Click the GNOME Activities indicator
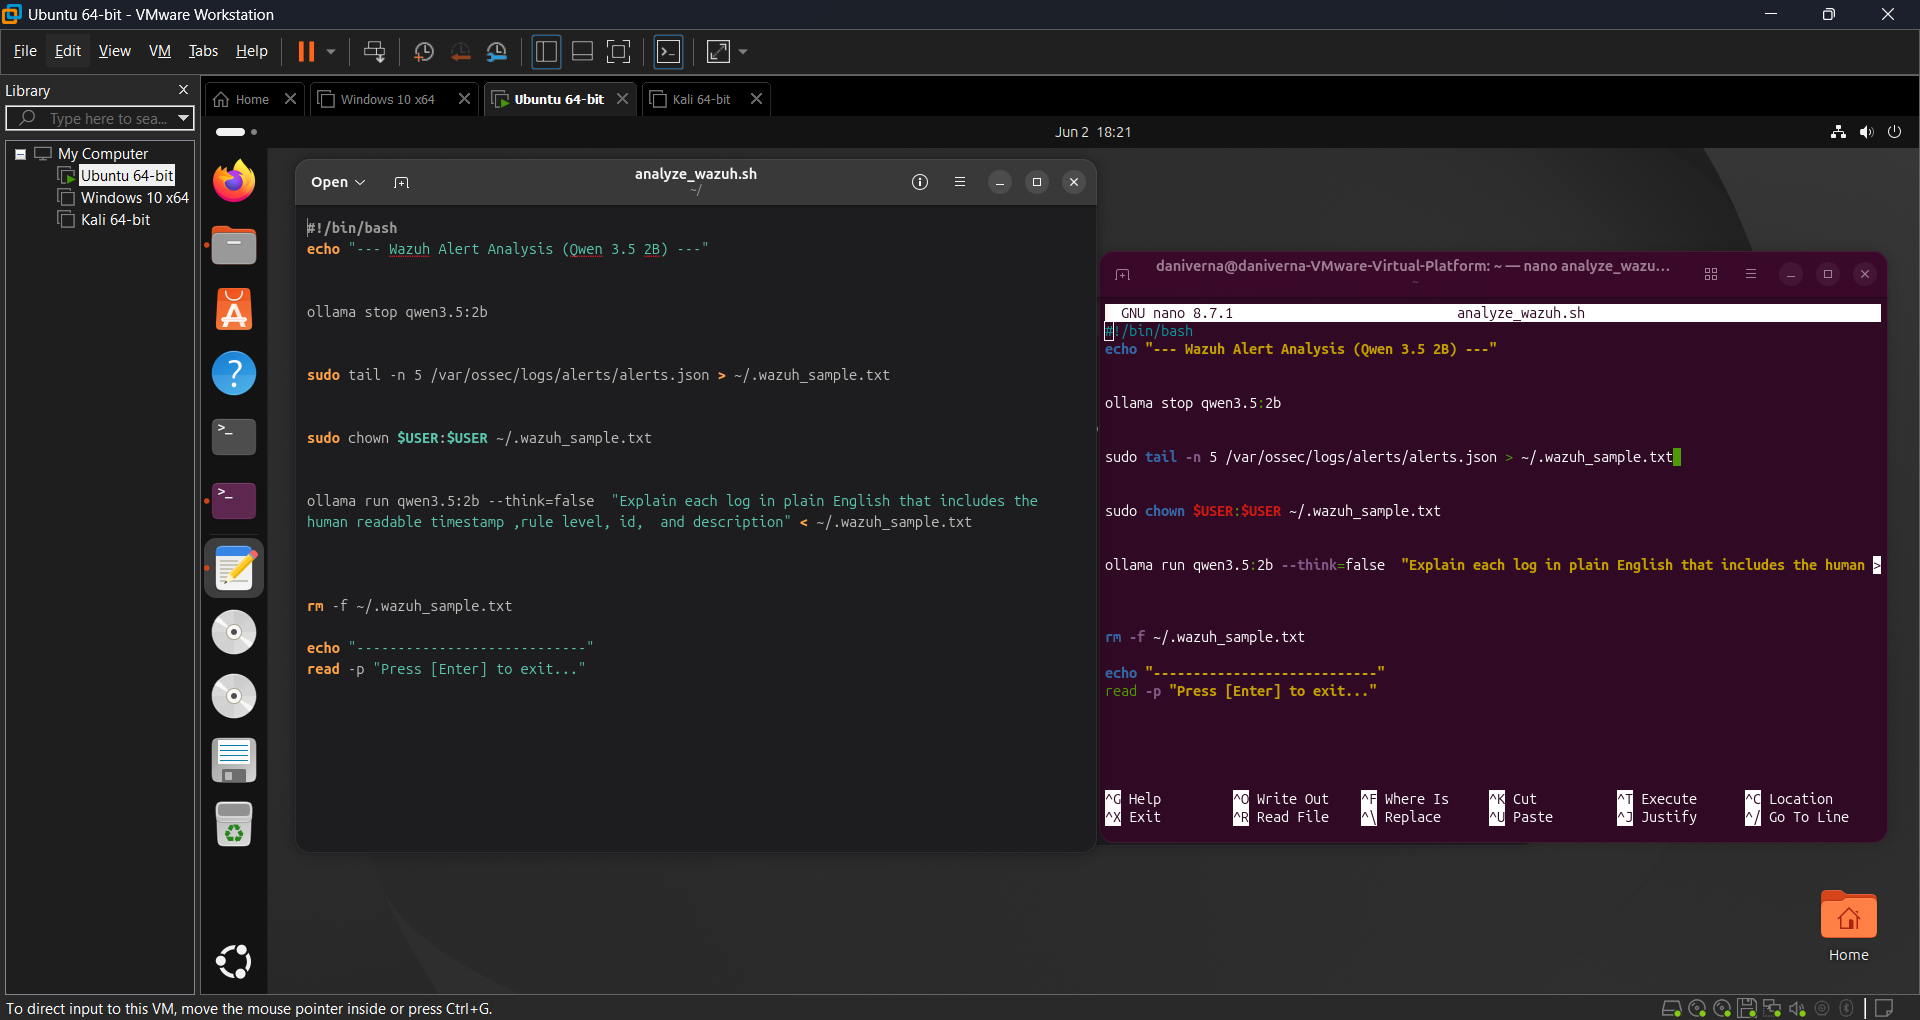1920x1020 pixels. [x=237, y=132]
